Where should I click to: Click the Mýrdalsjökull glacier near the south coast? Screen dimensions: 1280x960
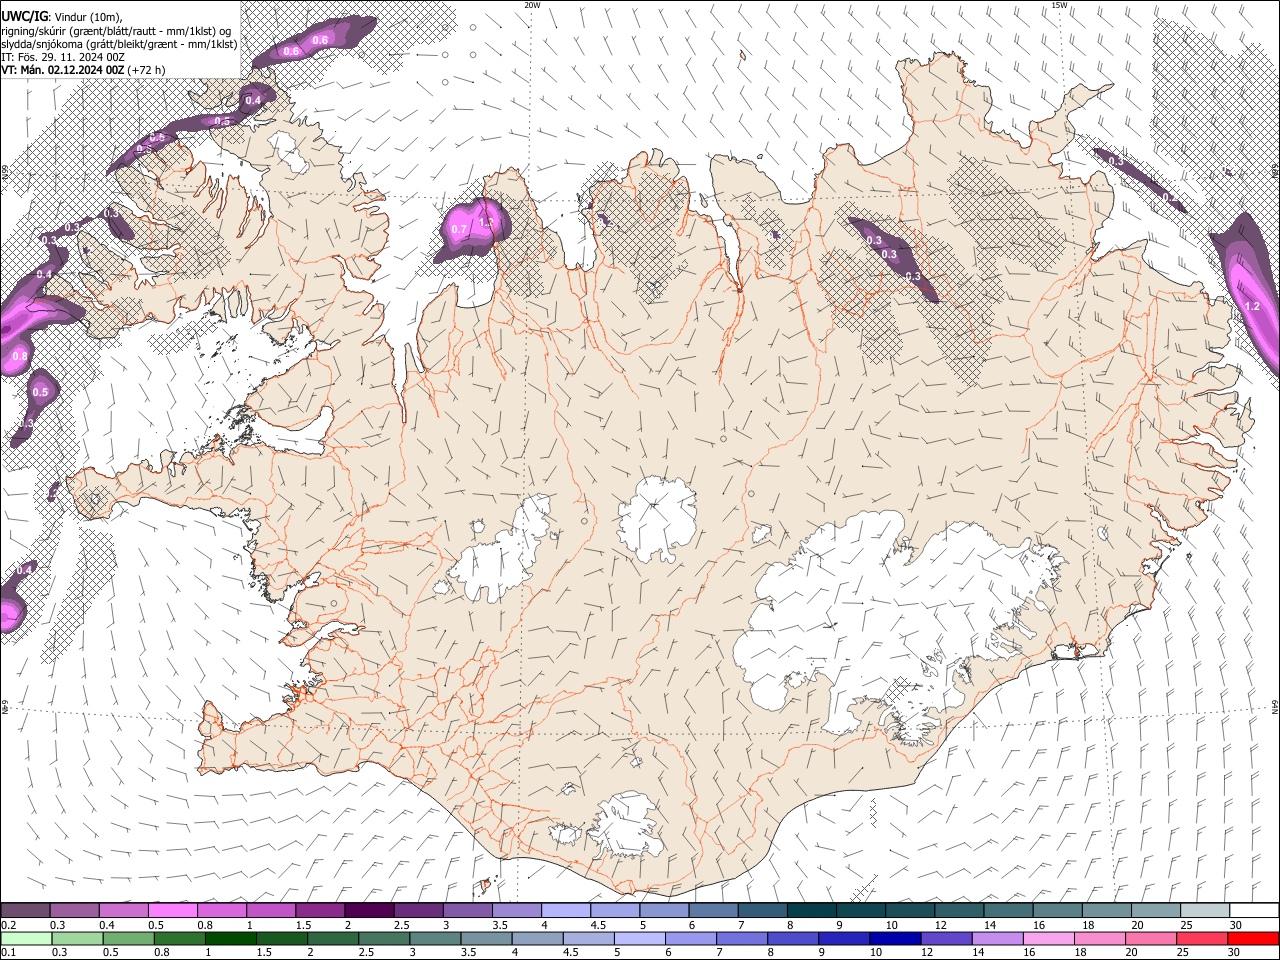click(628, 825)
